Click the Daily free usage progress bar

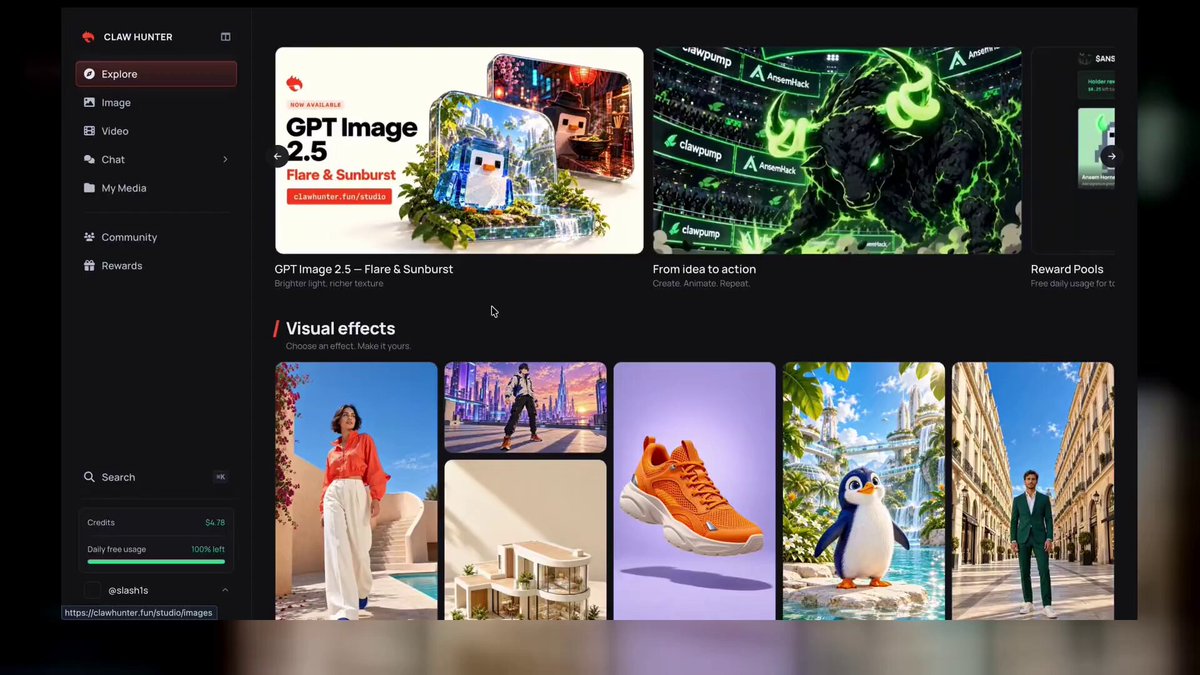tap(156, 562)
